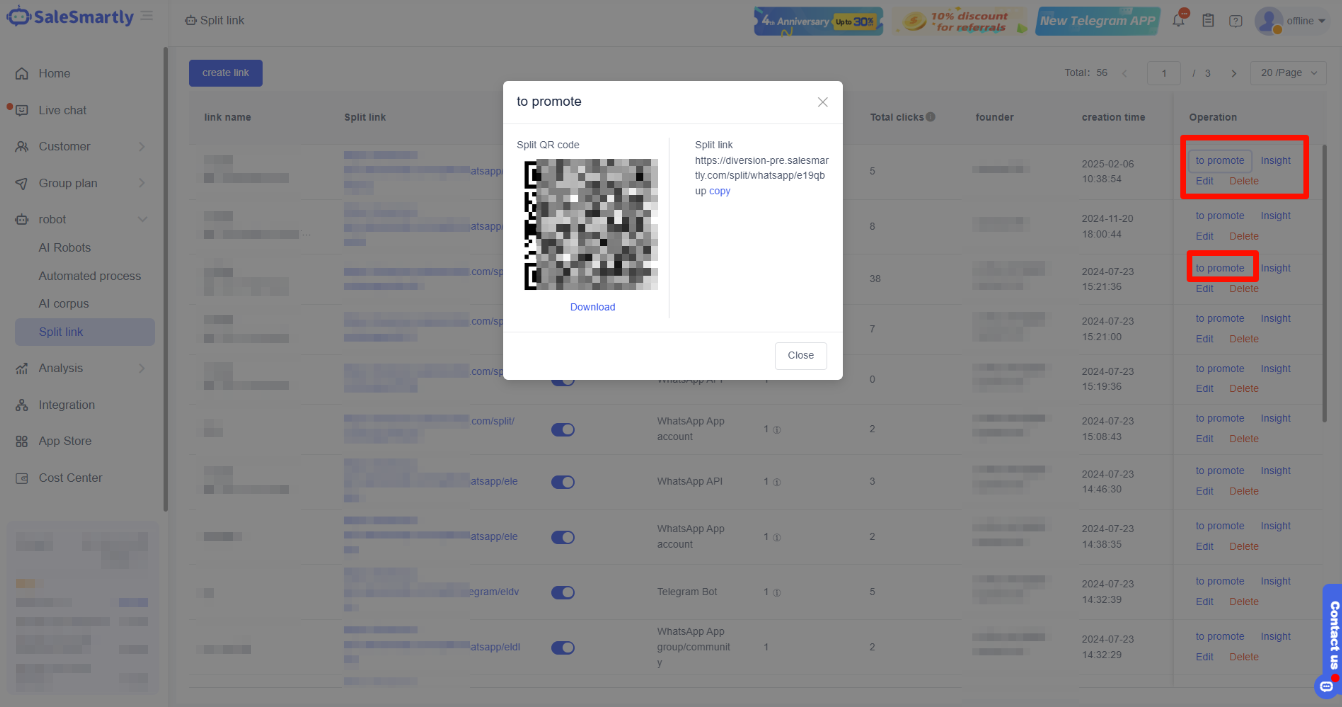Open Insight for the 2024-11-20 row

click(x=1276, y=216)
